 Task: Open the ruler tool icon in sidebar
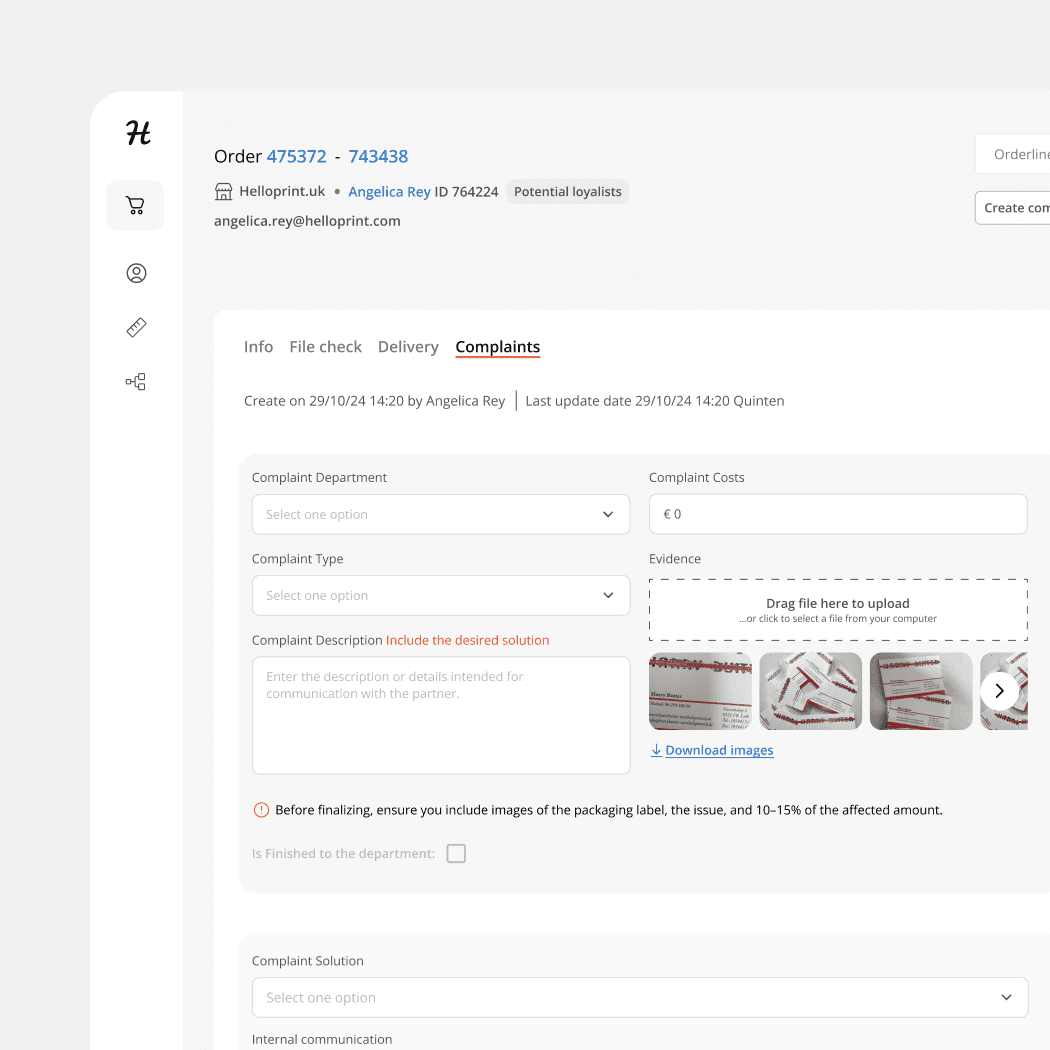[x=136, y=327]
